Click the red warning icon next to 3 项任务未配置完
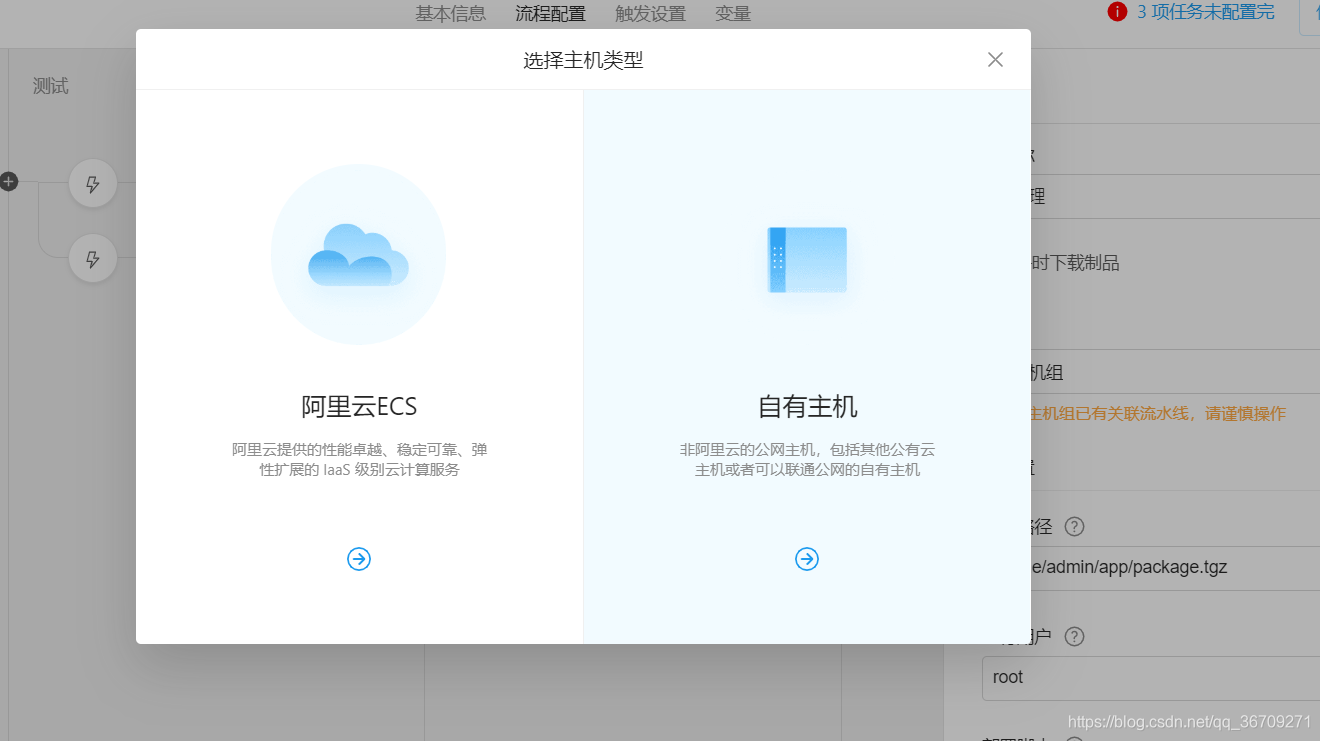The image size is (1320, 741). click(x=1117, y=12)
